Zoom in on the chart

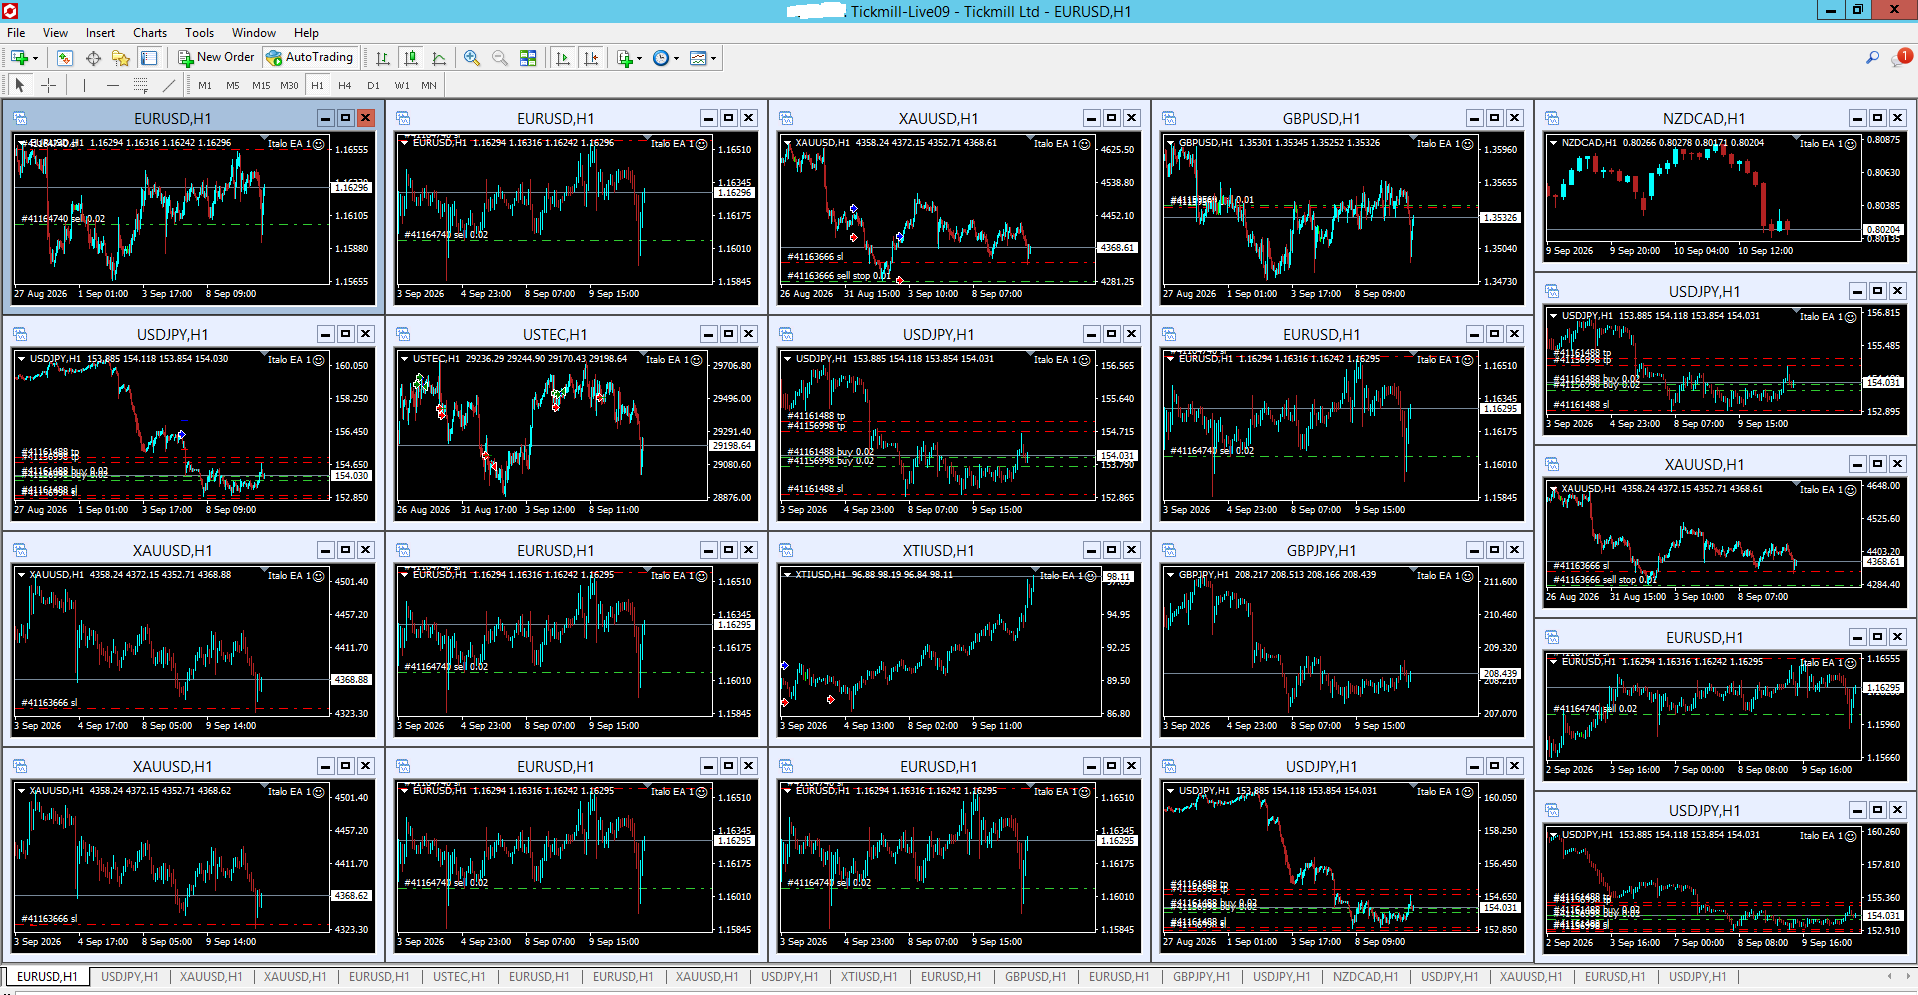472,58
